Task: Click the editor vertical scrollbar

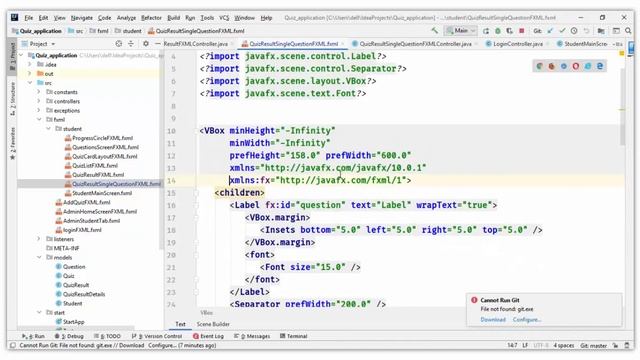Action: pyautogui.click(x=622, y=107)
